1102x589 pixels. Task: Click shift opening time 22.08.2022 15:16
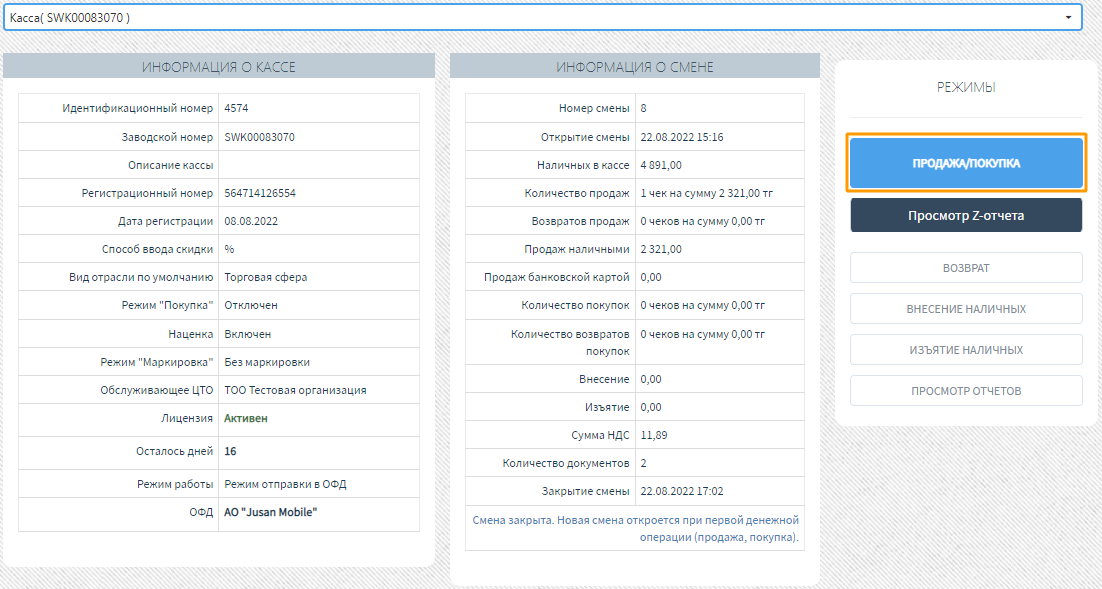[x=682, y=137]
